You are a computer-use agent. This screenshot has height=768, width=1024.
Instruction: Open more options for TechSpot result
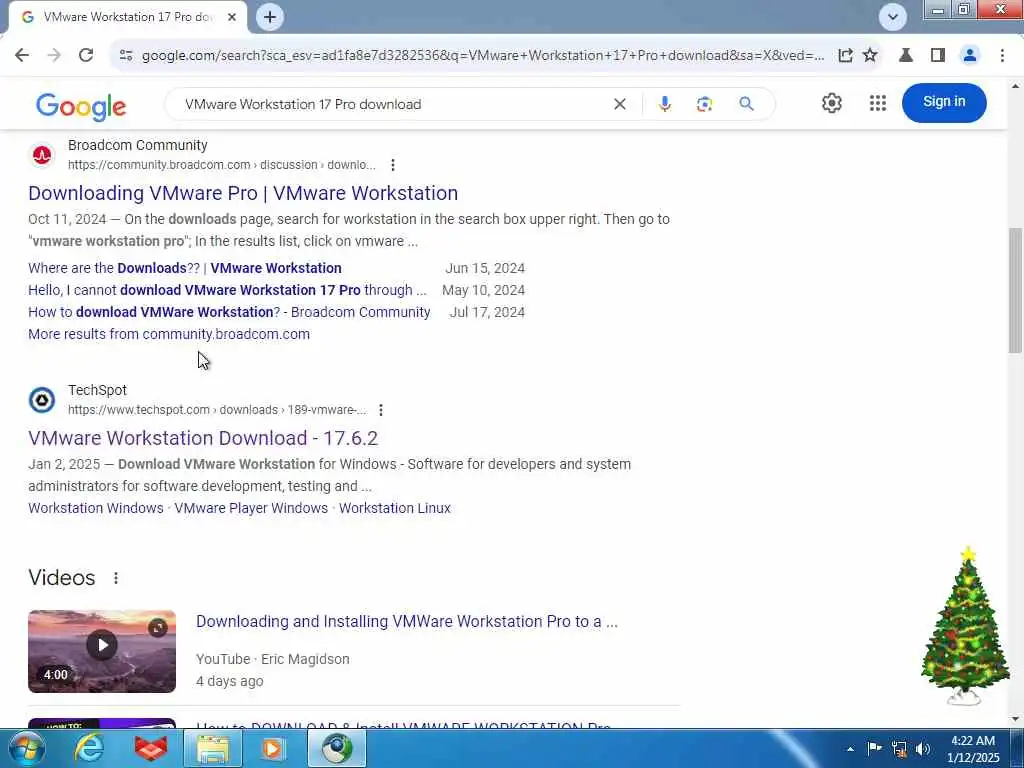pyautogui.click(x=381, y=410)
